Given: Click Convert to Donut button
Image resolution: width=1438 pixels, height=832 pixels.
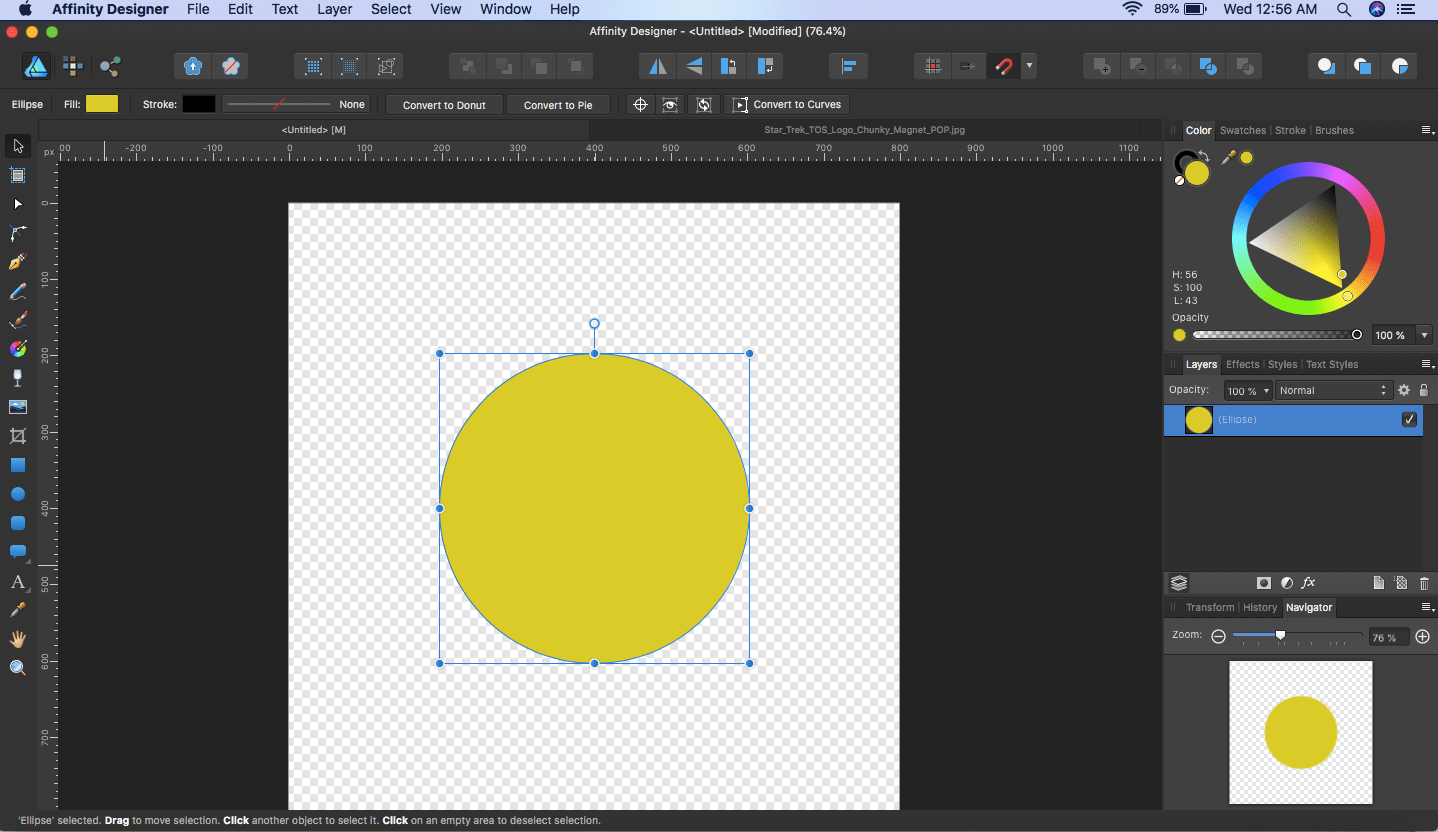Looking at the screenshot, I should pyautogui.click(x=444, y=105).
